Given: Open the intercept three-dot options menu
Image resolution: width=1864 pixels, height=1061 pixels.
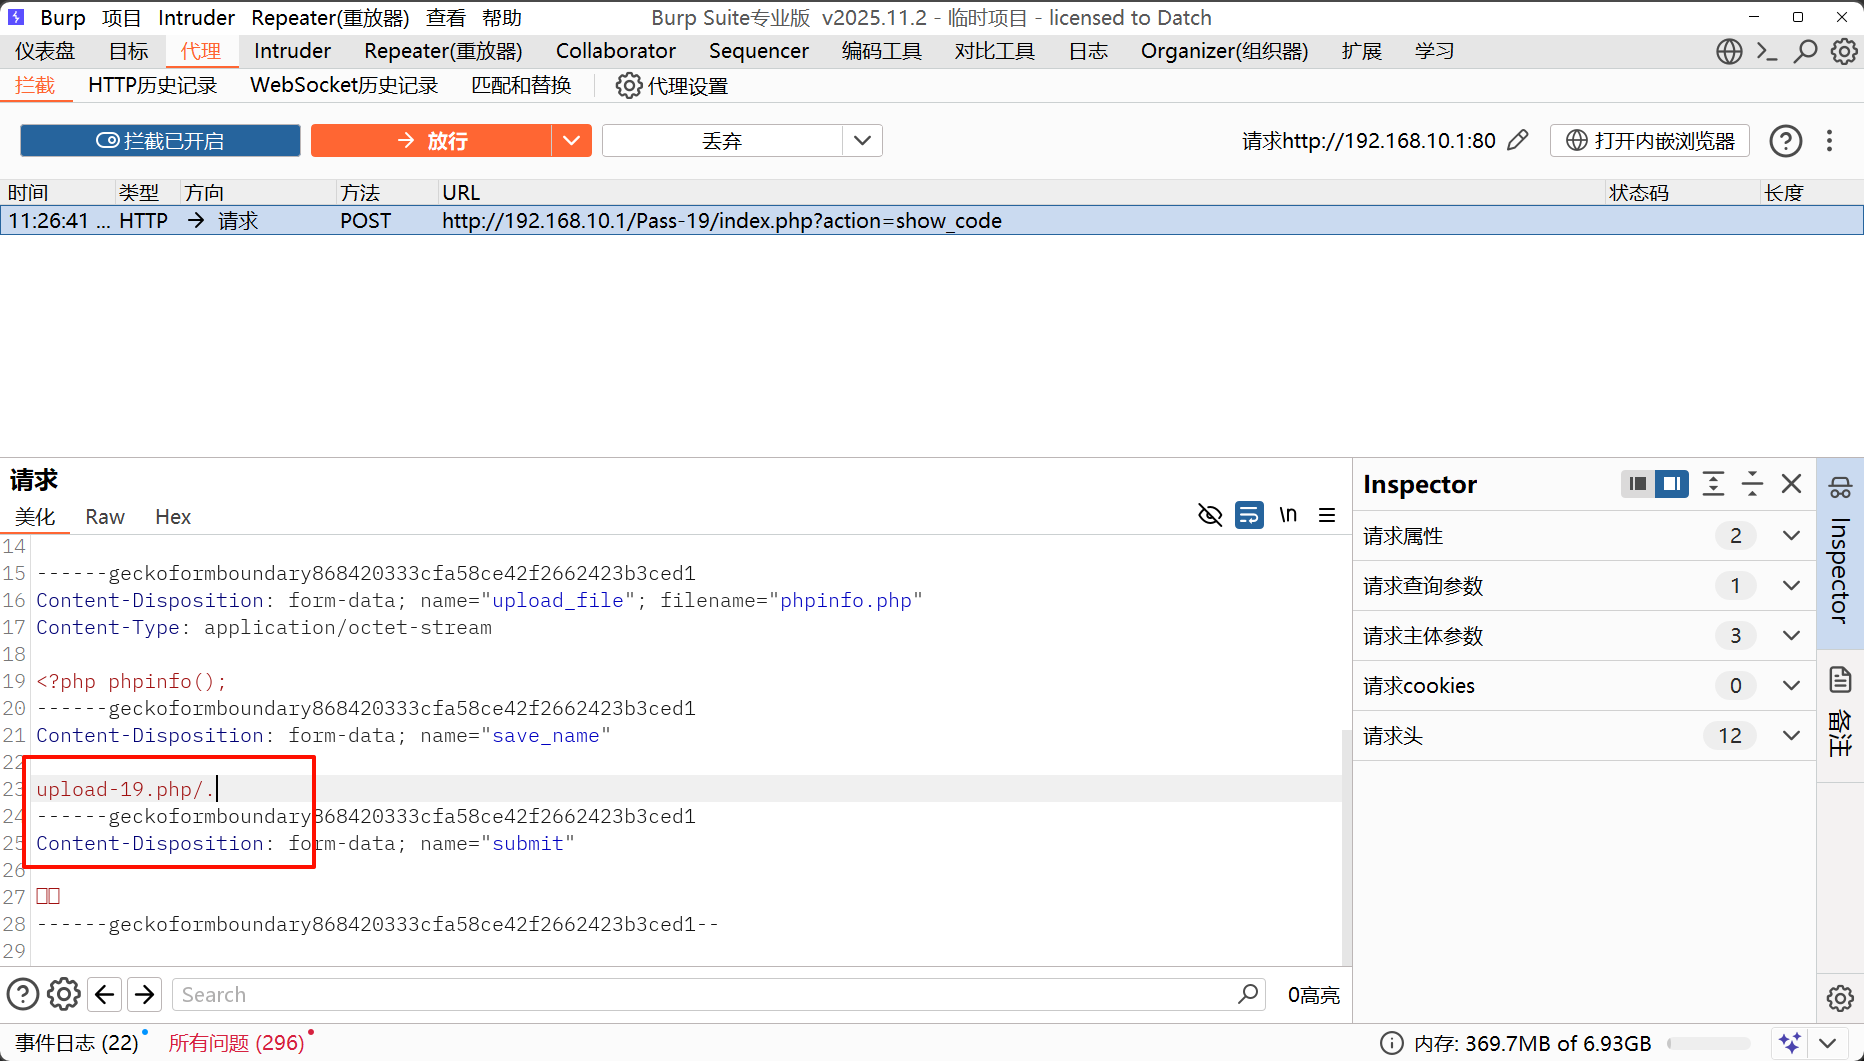Looking at the screenshot, I should coord(1830,141).
